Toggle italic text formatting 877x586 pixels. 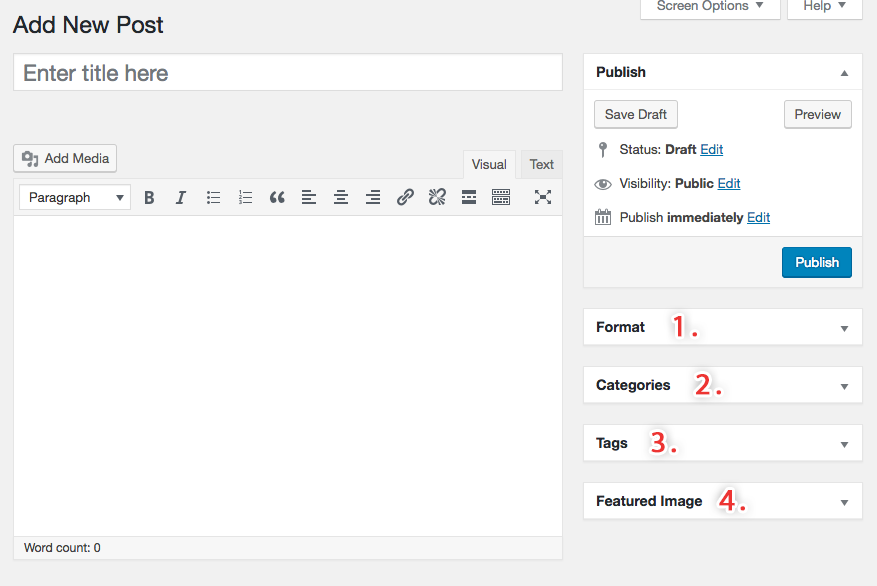tap(181, 198)
